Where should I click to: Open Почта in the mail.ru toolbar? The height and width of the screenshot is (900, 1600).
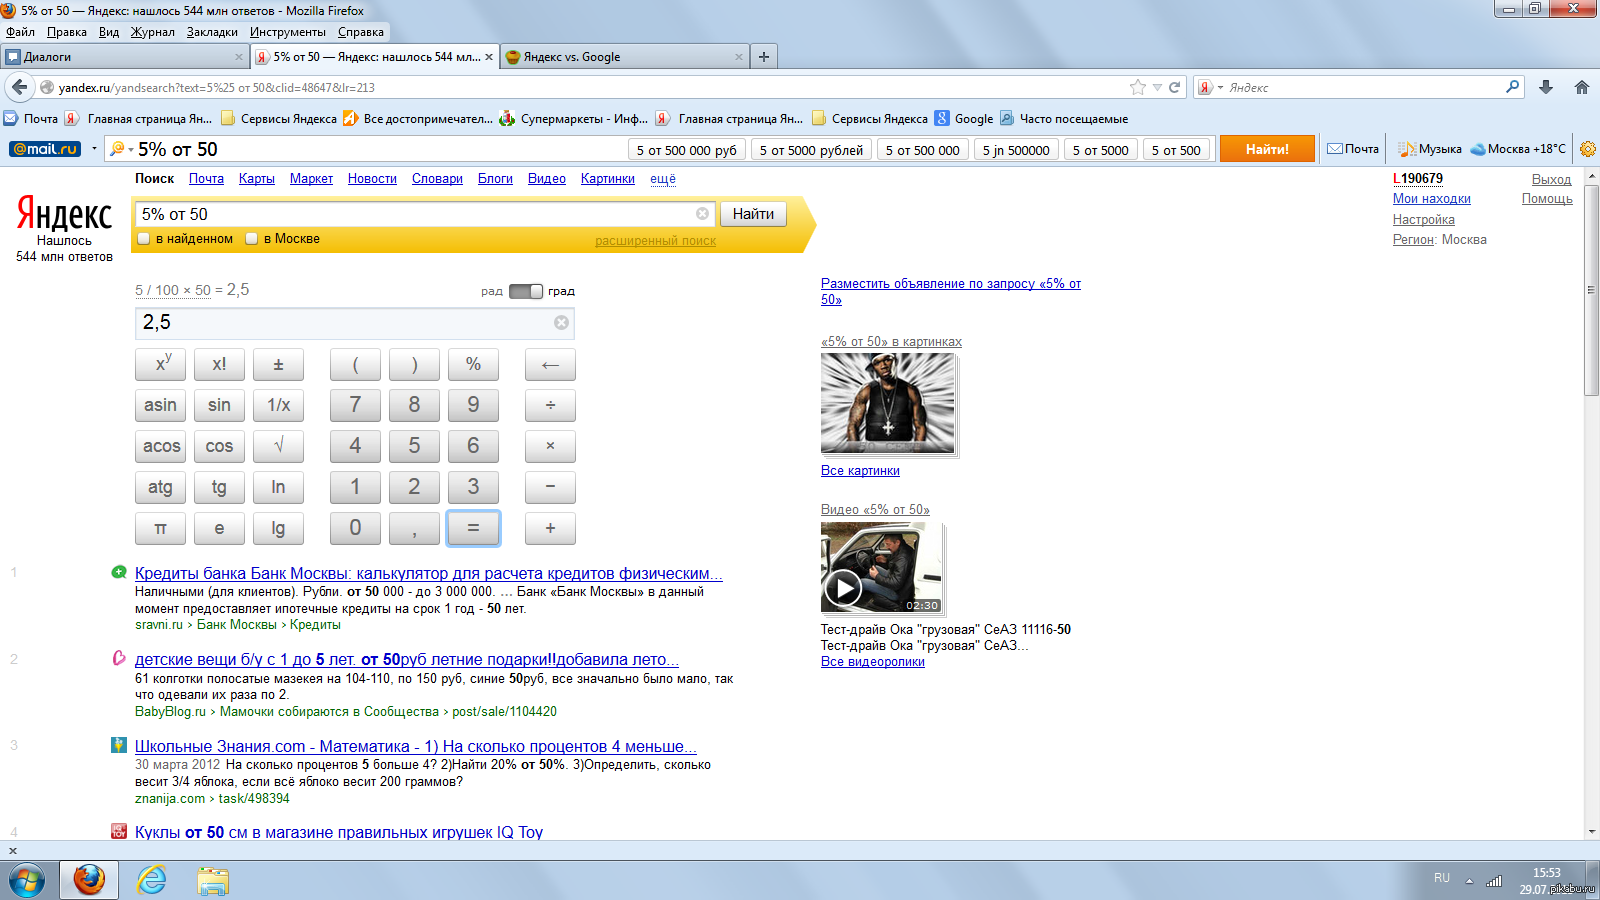pyautogui.click(x=1353, y=149)
